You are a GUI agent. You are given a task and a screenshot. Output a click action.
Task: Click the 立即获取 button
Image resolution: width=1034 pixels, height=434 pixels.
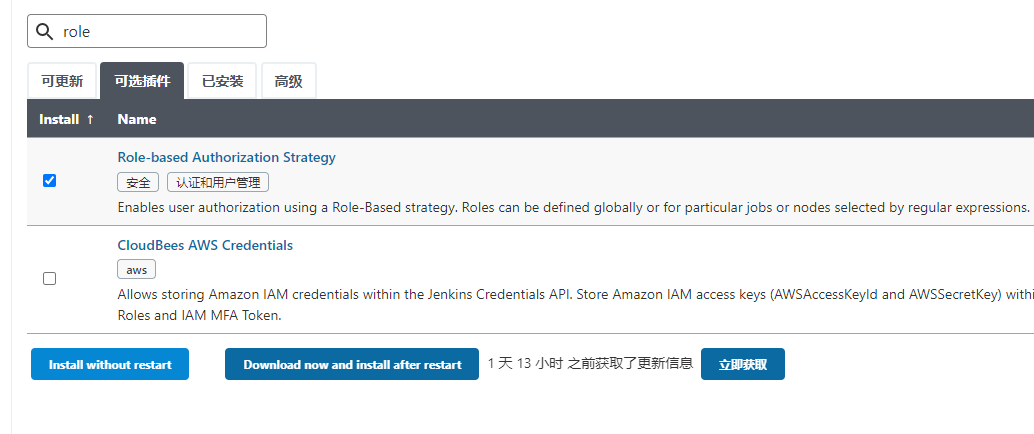pos(743,364)
